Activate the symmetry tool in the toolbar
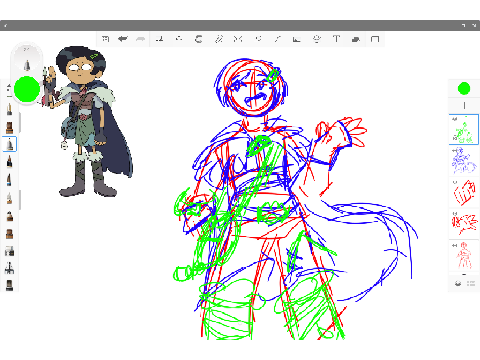 (238, 39)
